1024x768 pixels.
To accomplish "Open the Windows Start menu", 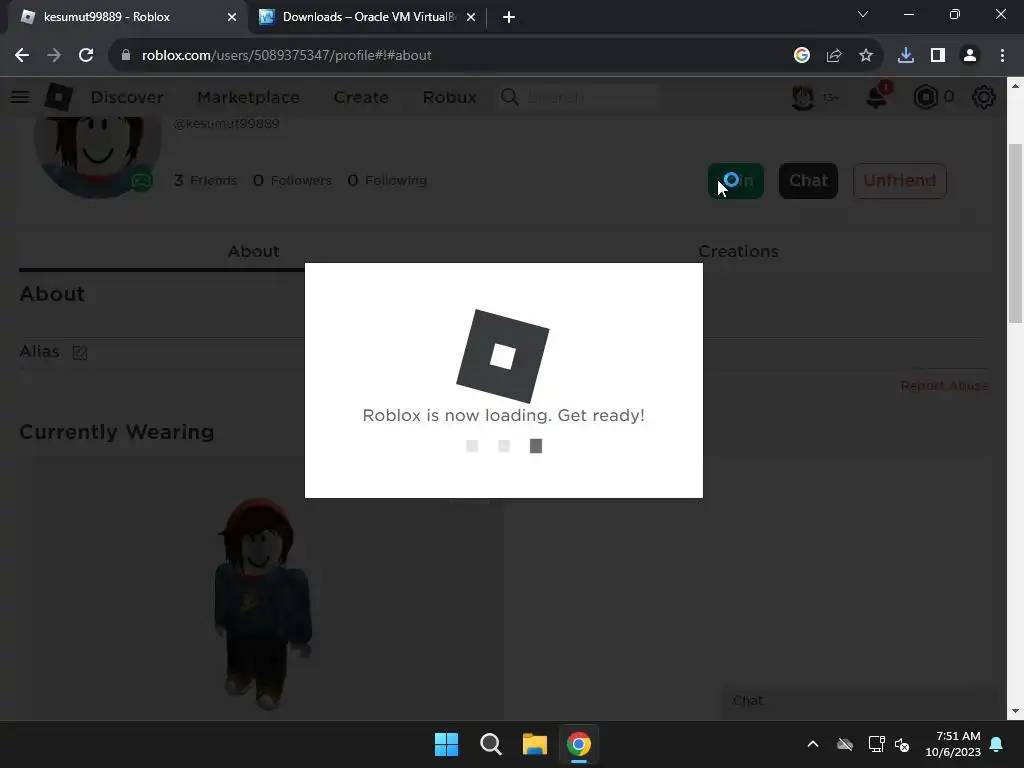I will (x=447, y=744).
